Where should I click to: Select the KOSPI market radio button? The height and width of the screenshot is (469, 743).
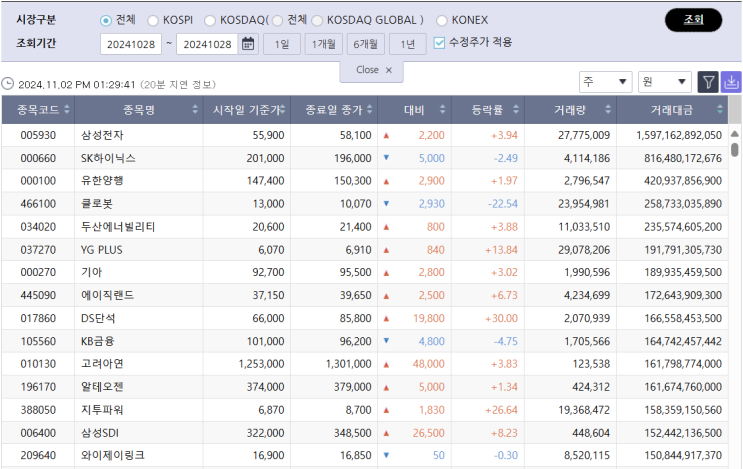point(153,20)
